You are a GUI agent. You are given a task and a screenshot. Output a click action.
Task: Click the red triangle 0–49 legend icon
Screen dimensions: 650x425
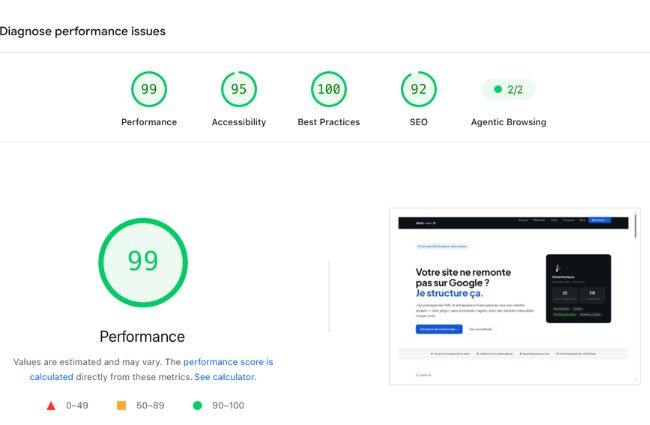[51, 406]
